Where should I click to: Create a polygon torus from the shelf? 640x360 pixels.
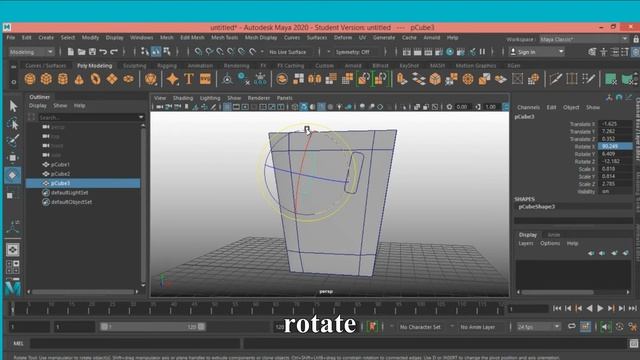(x=96, y=79)
